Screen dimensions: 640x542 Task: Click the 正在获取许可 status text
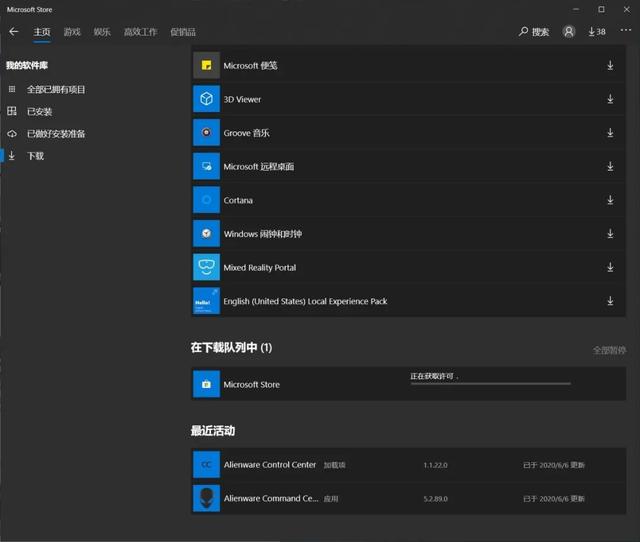pyautogui.click(x=432, y=376)
